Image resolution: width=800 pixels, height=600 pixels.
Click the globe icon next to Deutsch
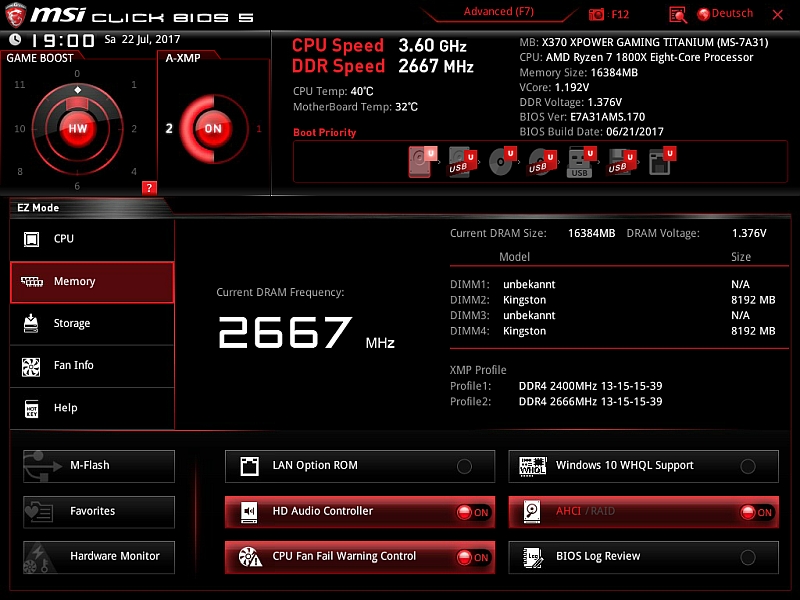704,14
